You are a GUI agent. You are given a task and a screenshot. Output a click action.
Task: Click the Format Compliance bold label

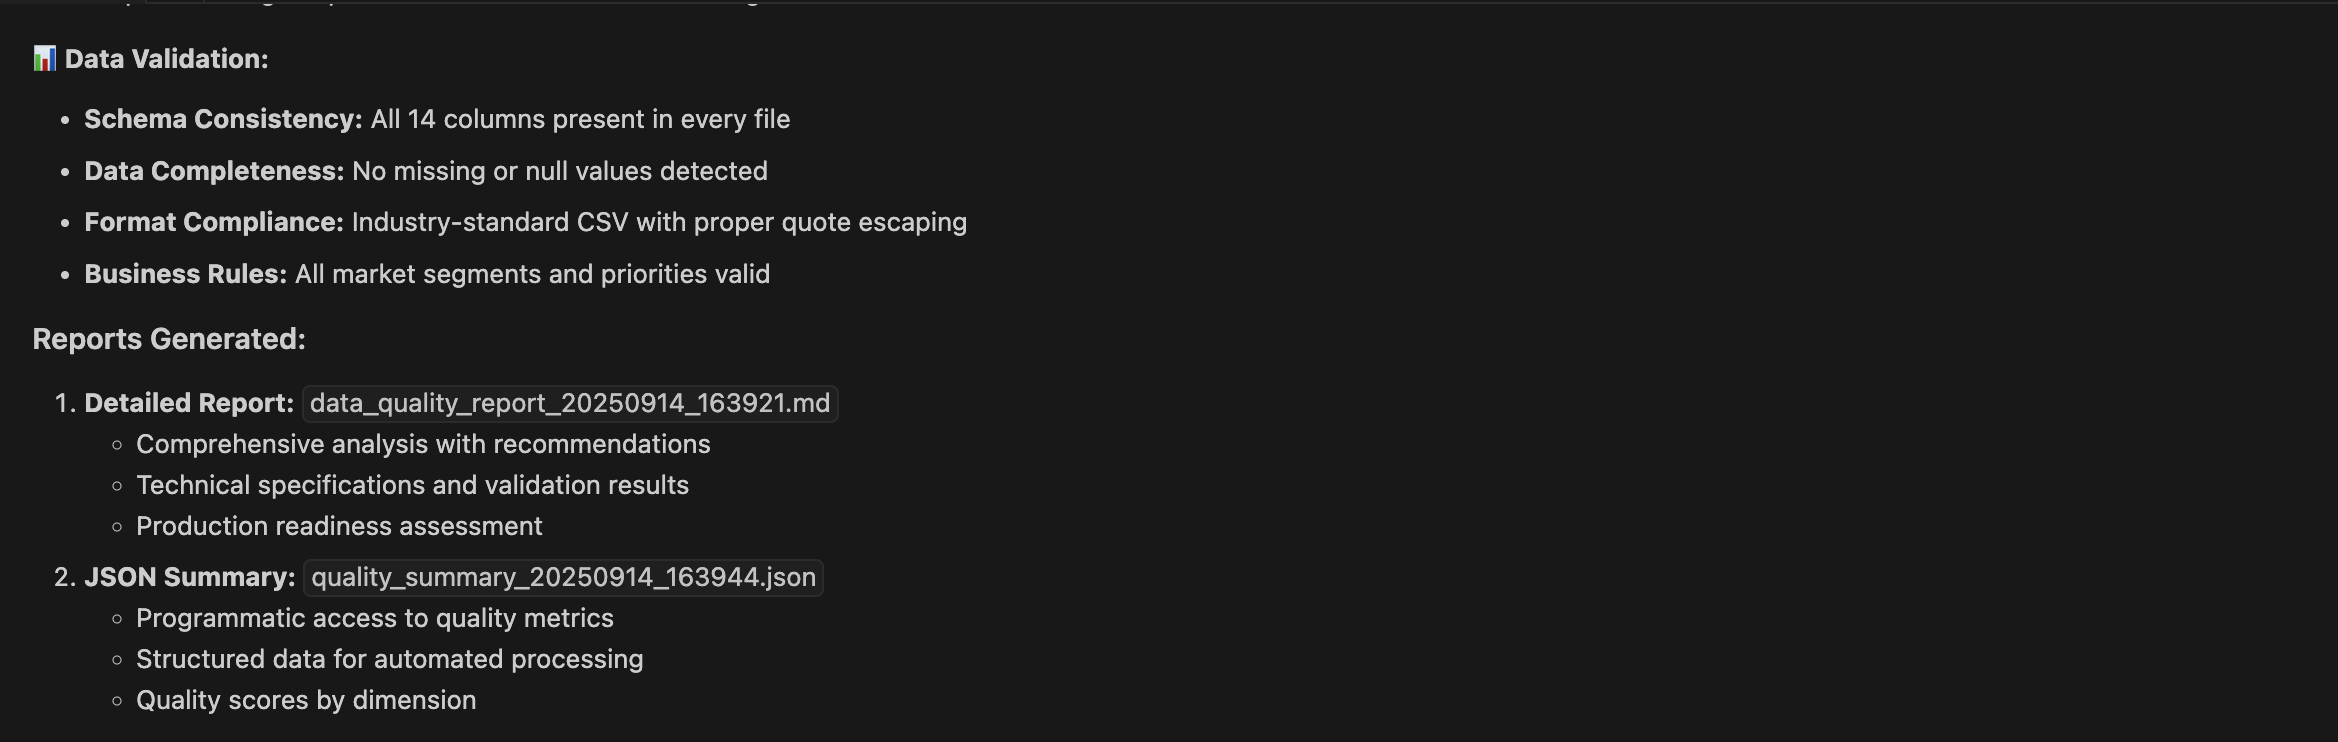[x=214, y=222]
